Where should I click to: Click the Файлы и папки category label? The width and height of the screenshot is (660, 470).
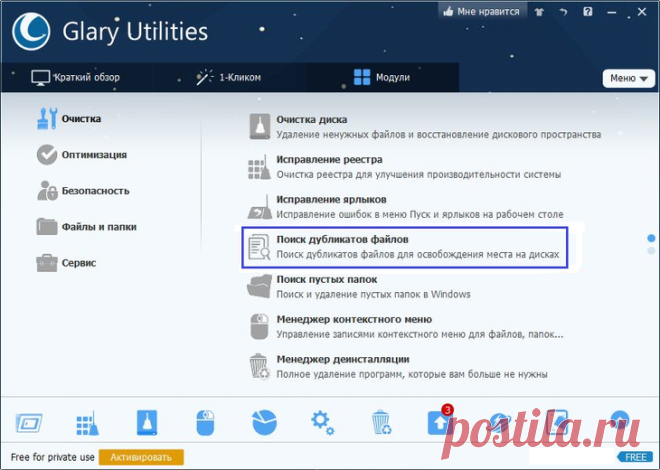(x=99, y=227)
